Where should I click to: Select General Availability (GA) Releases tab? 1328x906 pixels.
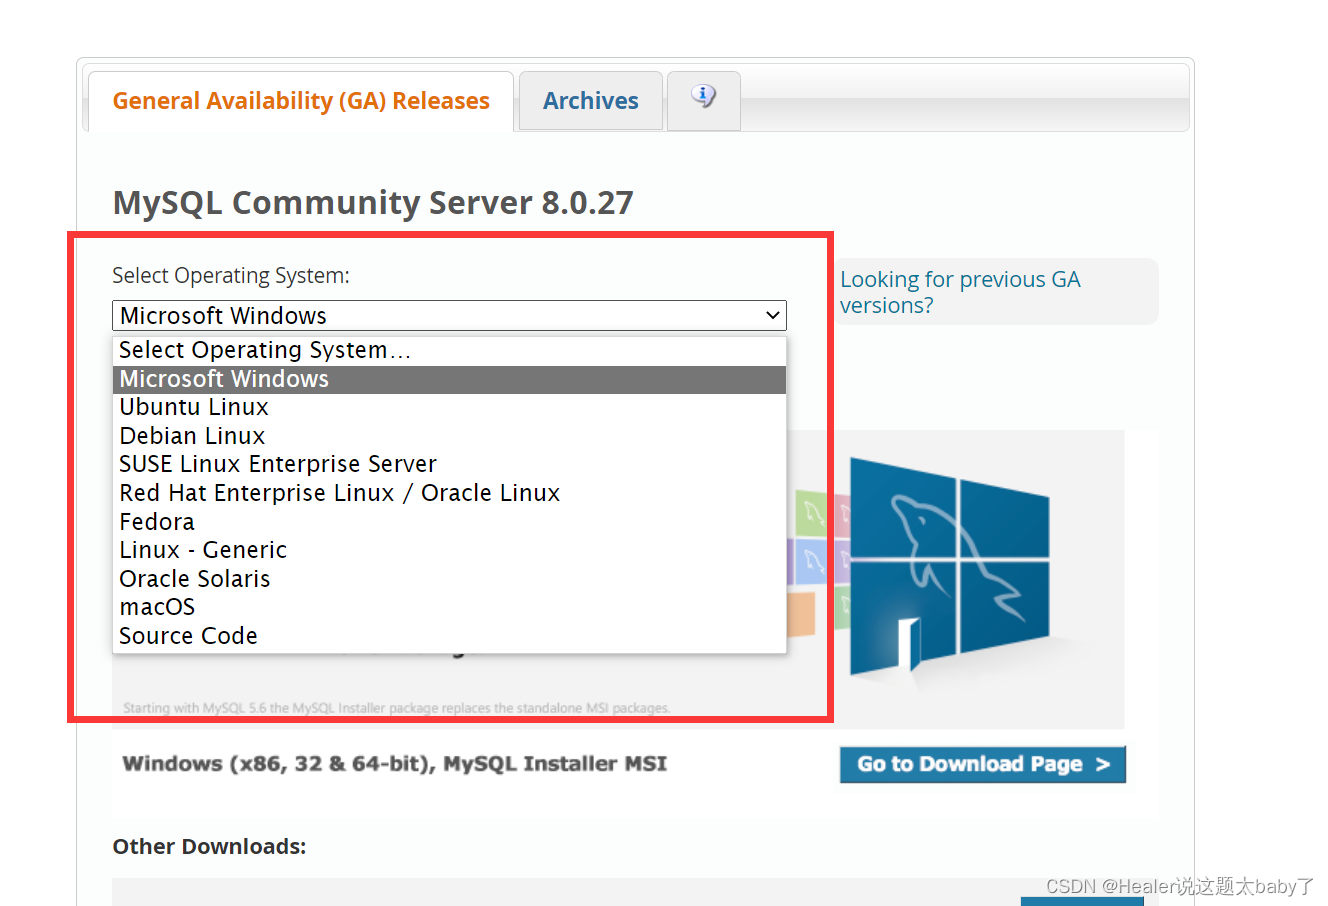coord(301,101)
